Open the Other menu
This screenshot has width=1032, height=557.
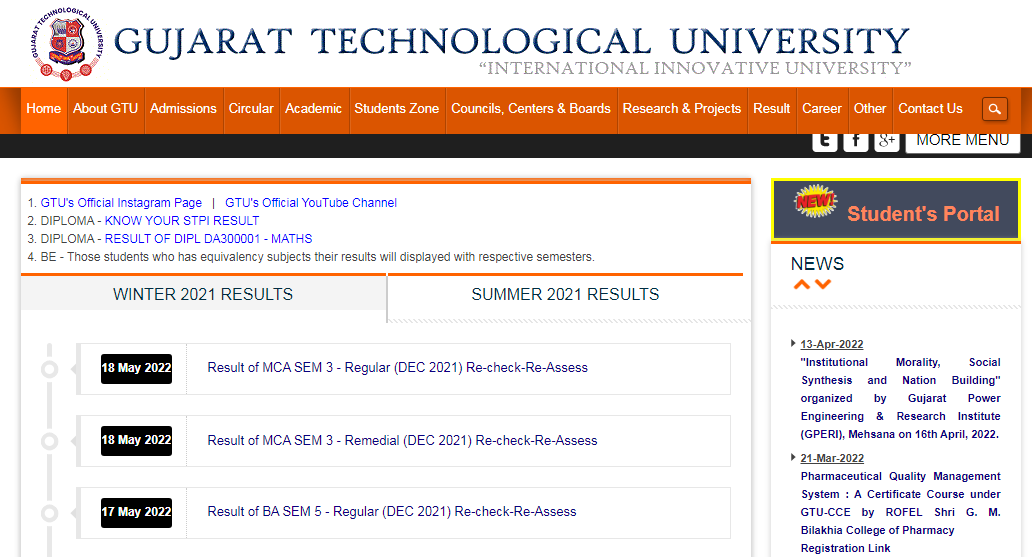tap(870, 109)
